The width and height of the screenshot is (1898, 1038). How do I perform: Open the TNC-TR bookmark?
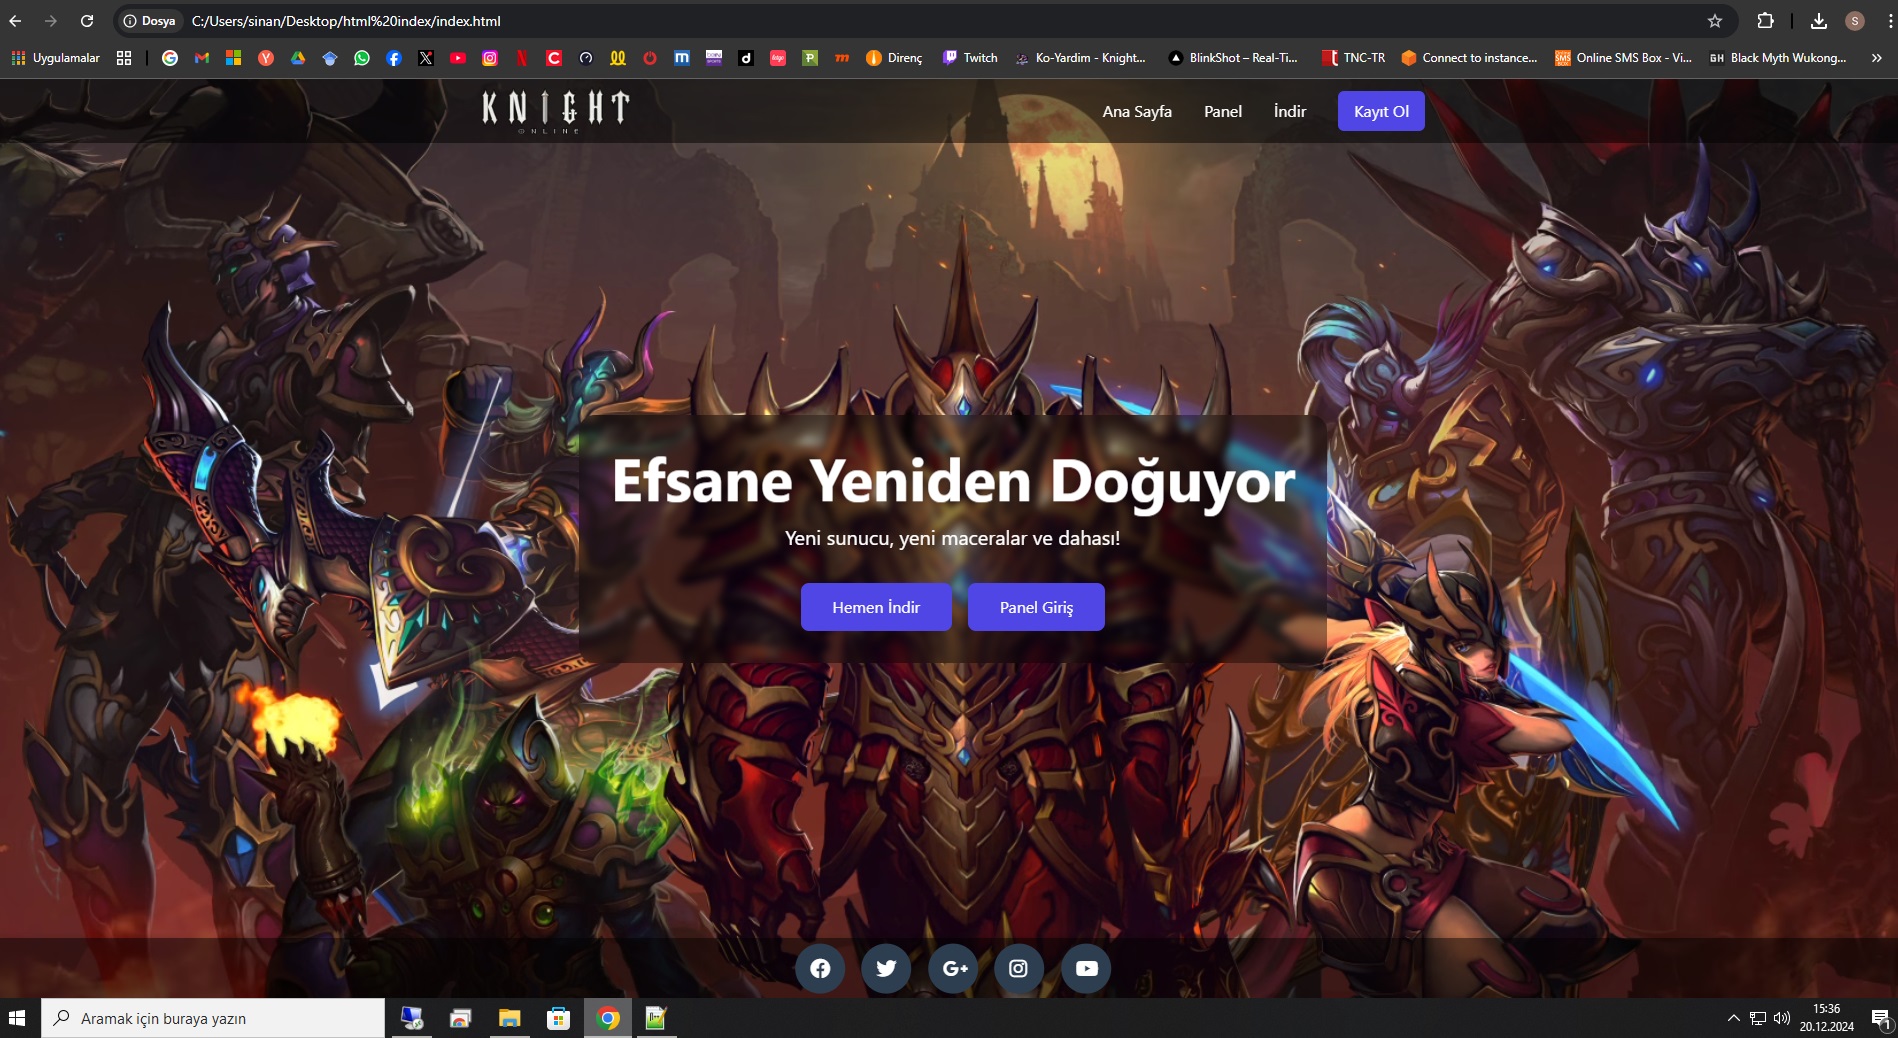[x=1353, y=58]
